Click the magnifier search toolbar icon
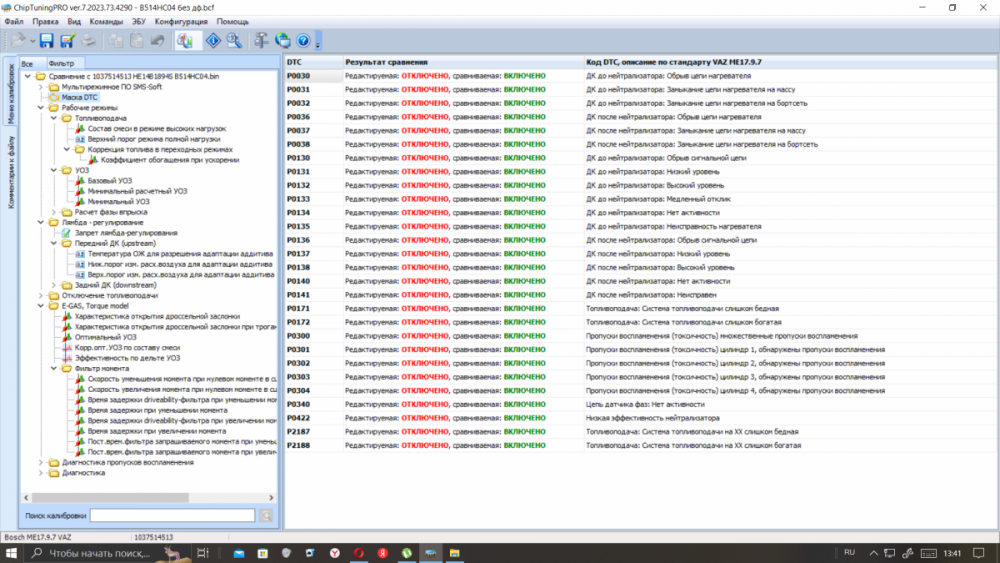Viewport: 1000px width, 563px height. coord(233,41)
